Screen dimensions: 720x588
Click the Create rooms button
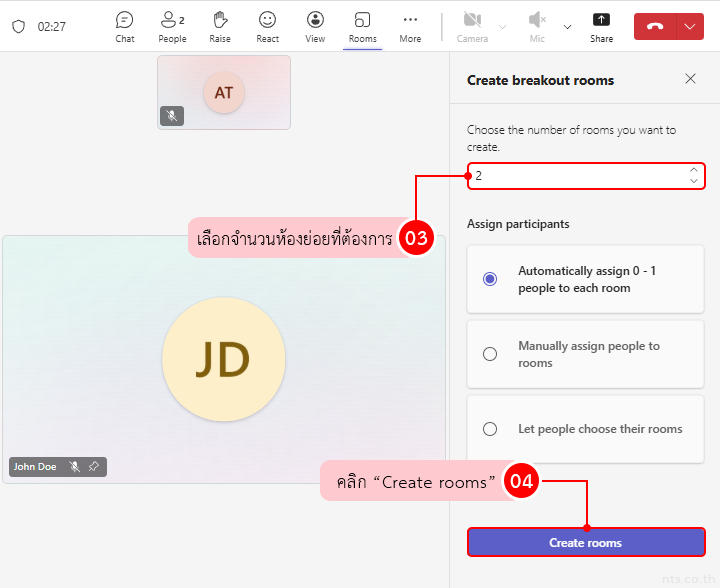point(585,542)
